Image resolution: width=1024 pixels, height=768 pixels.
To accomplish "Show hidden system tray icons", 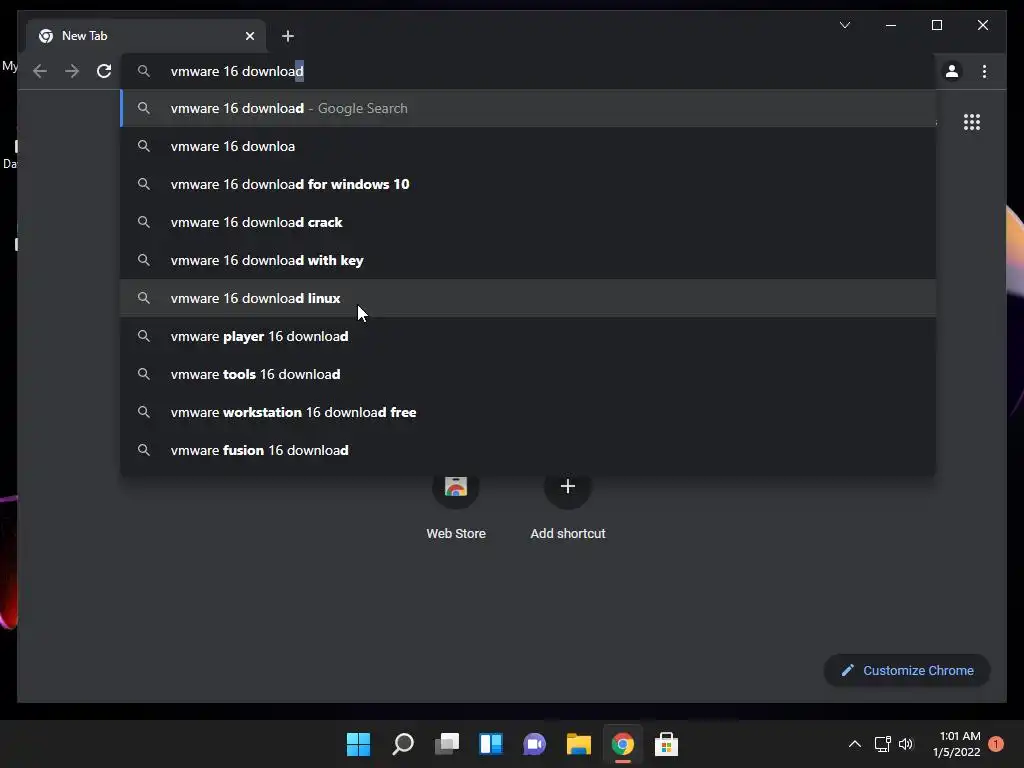I will 854,744.
